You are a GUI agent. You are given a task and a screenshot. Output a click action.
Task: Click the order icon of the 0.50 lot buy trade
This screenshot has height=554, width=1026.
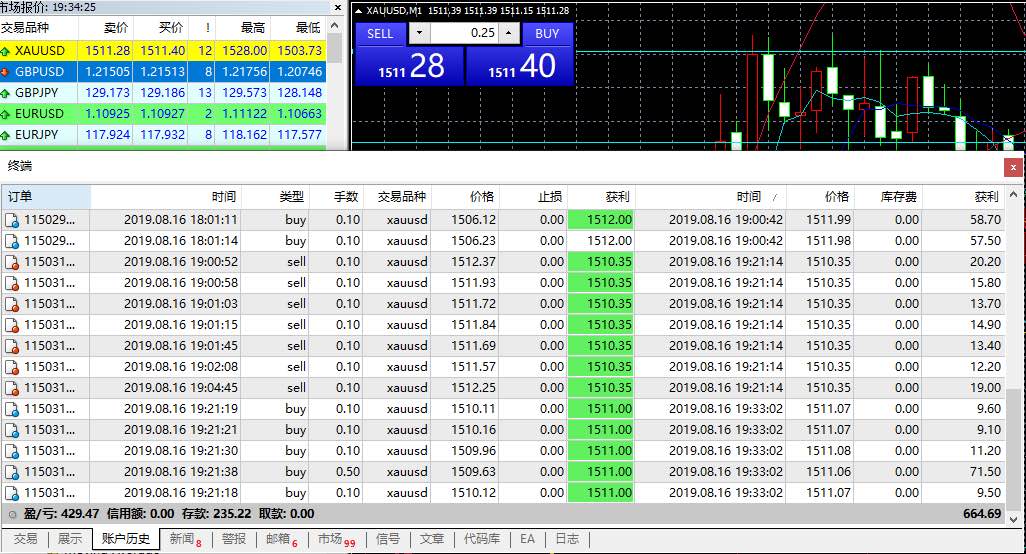[x=12, y=472]
